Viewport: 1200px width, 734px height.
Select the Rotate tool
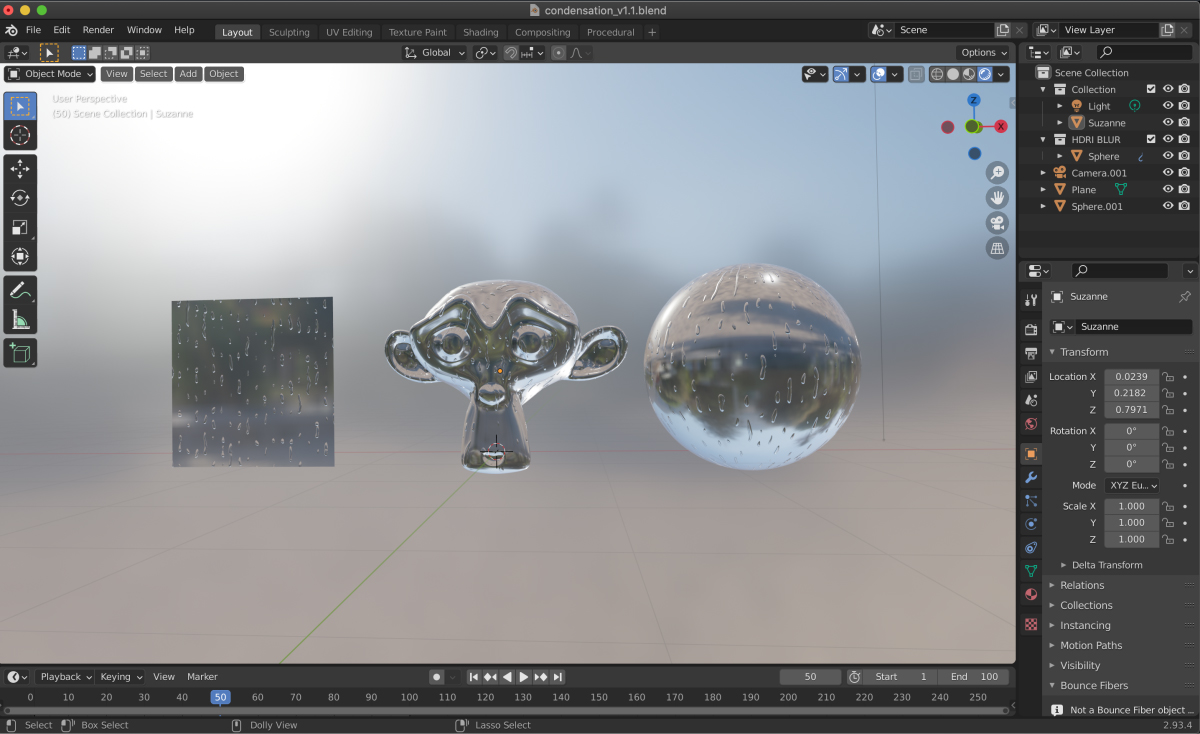tap(20, 198)
